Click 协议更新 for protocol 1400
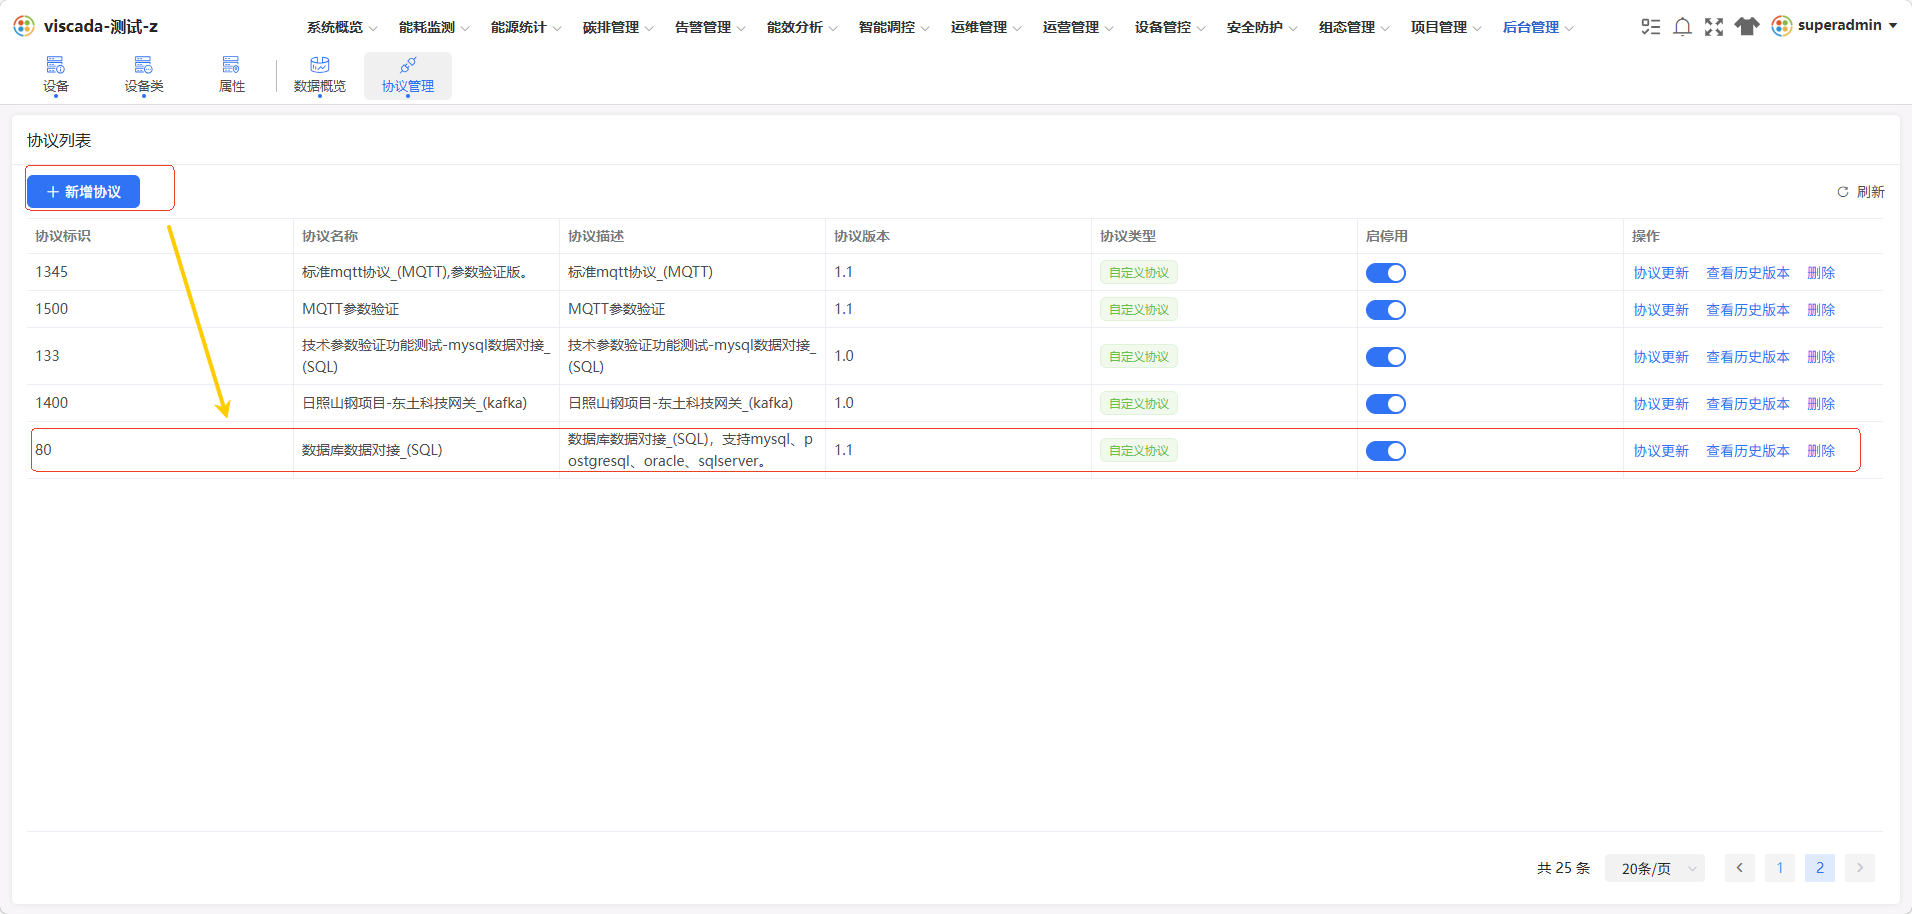 tap(1661, 404)
